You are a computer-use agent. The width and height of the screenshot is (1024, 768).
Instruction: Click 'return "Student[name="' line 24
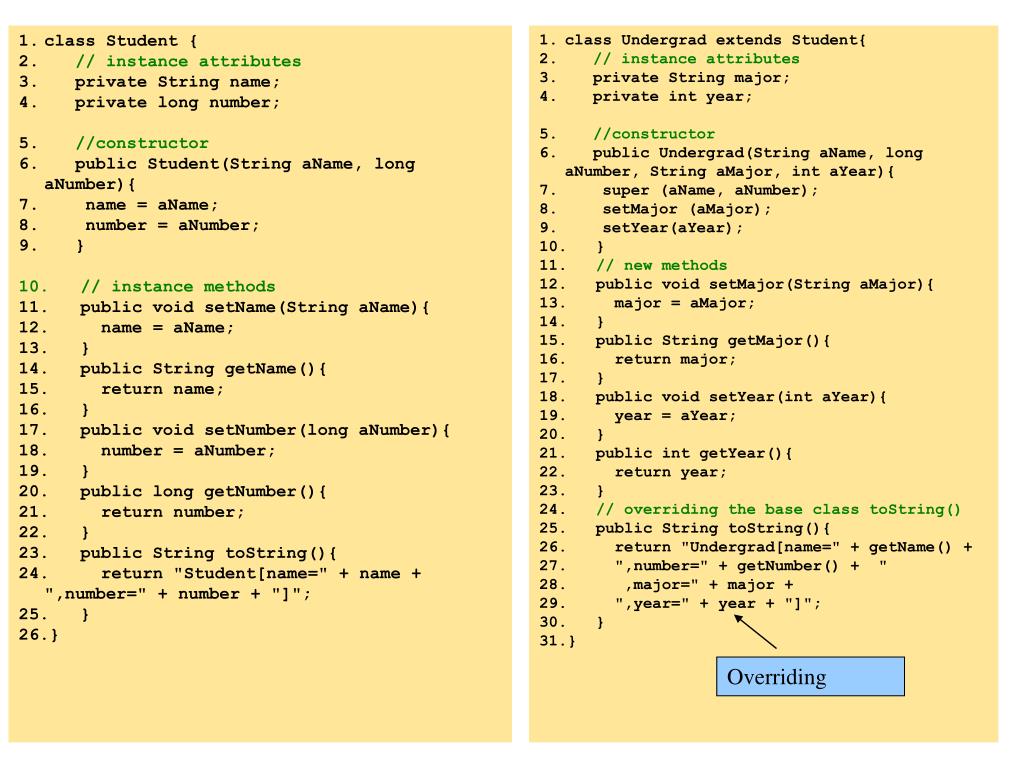pyautogui.click(x=261, y=573)
